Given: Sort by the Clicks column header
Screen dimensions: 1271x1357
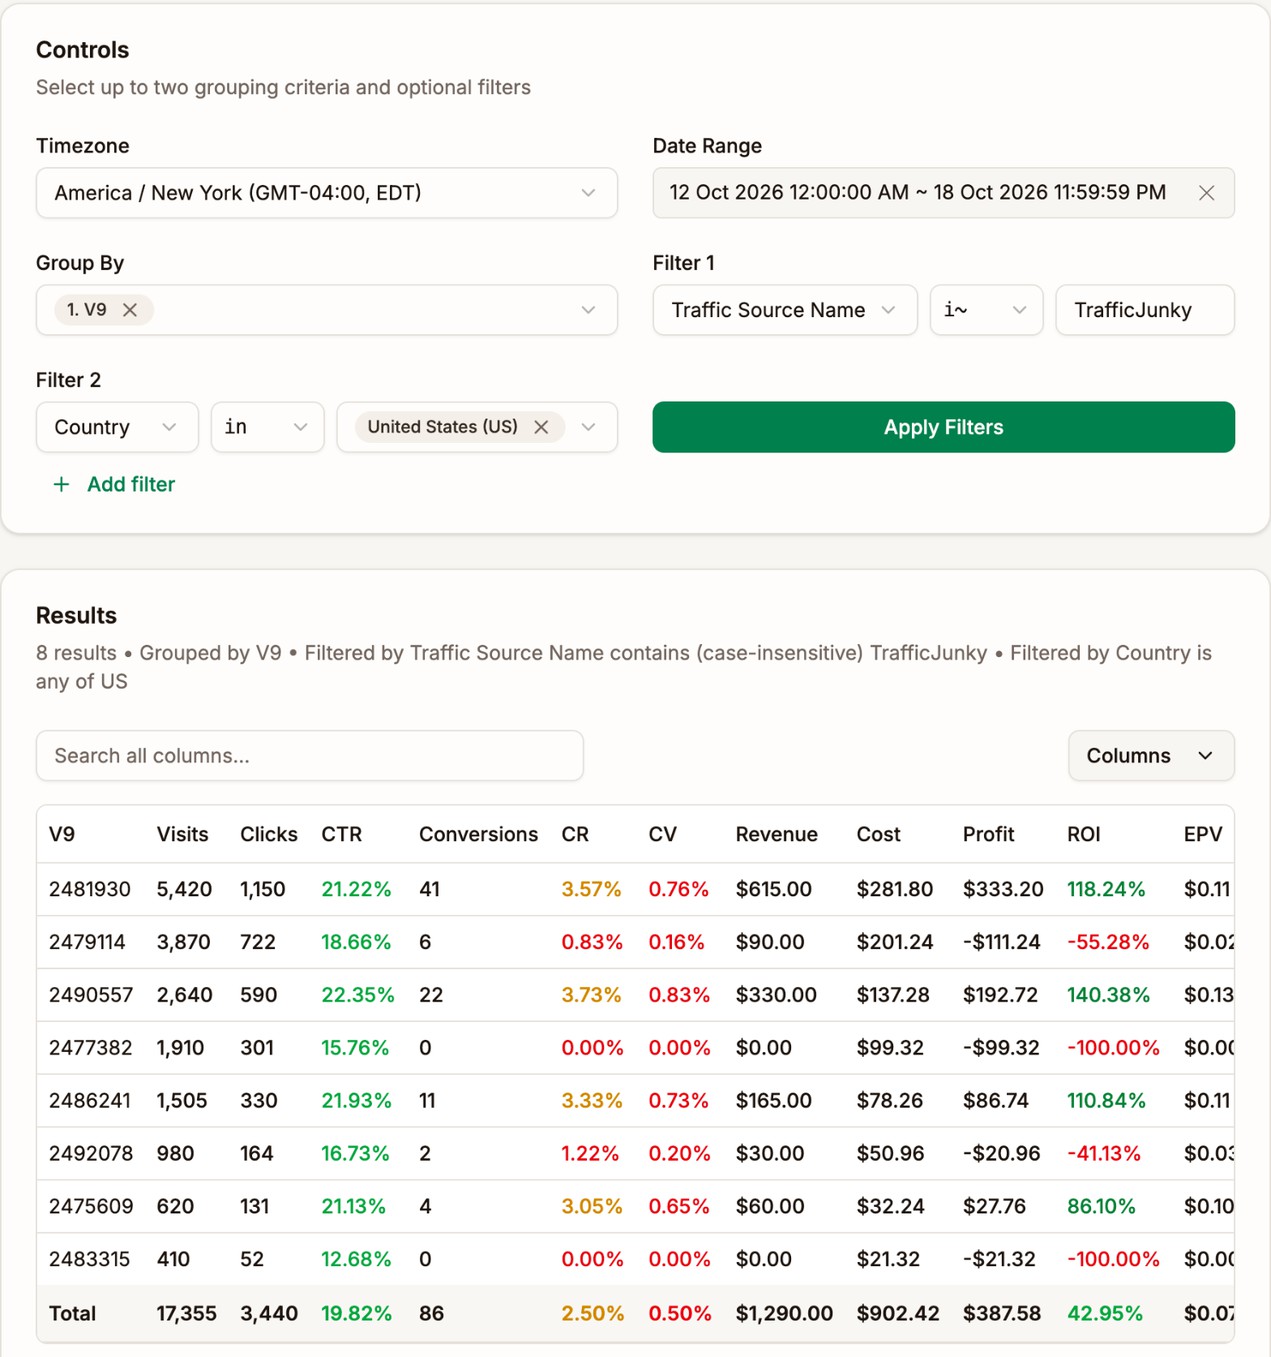Looking at the screenshot, I should click(x=269, y=834).
